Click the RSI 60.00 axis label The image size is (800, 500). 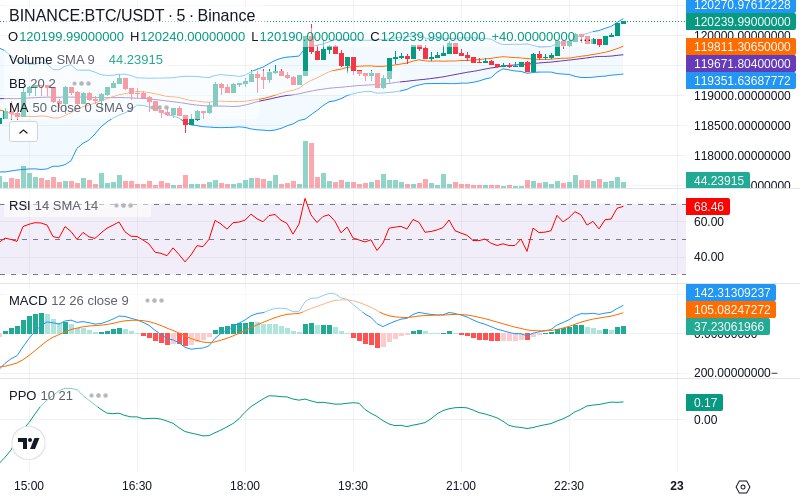(x=709, y=222)
